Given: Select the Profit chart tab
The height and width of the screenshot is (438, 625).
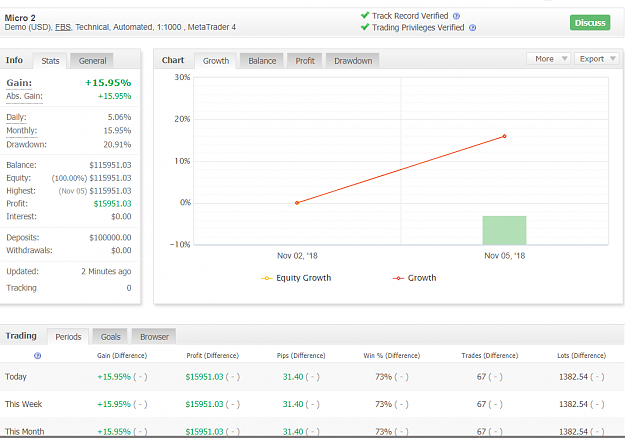Looking at the screenshot, I should tap(305, 61).
